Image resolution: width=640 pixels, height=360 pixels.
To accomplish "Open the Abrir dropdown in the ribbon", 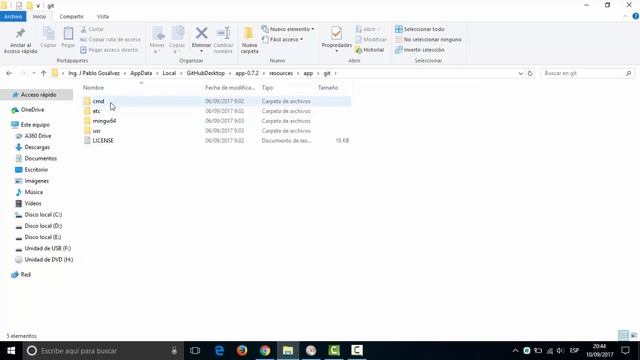I will (x=368, y=29).
